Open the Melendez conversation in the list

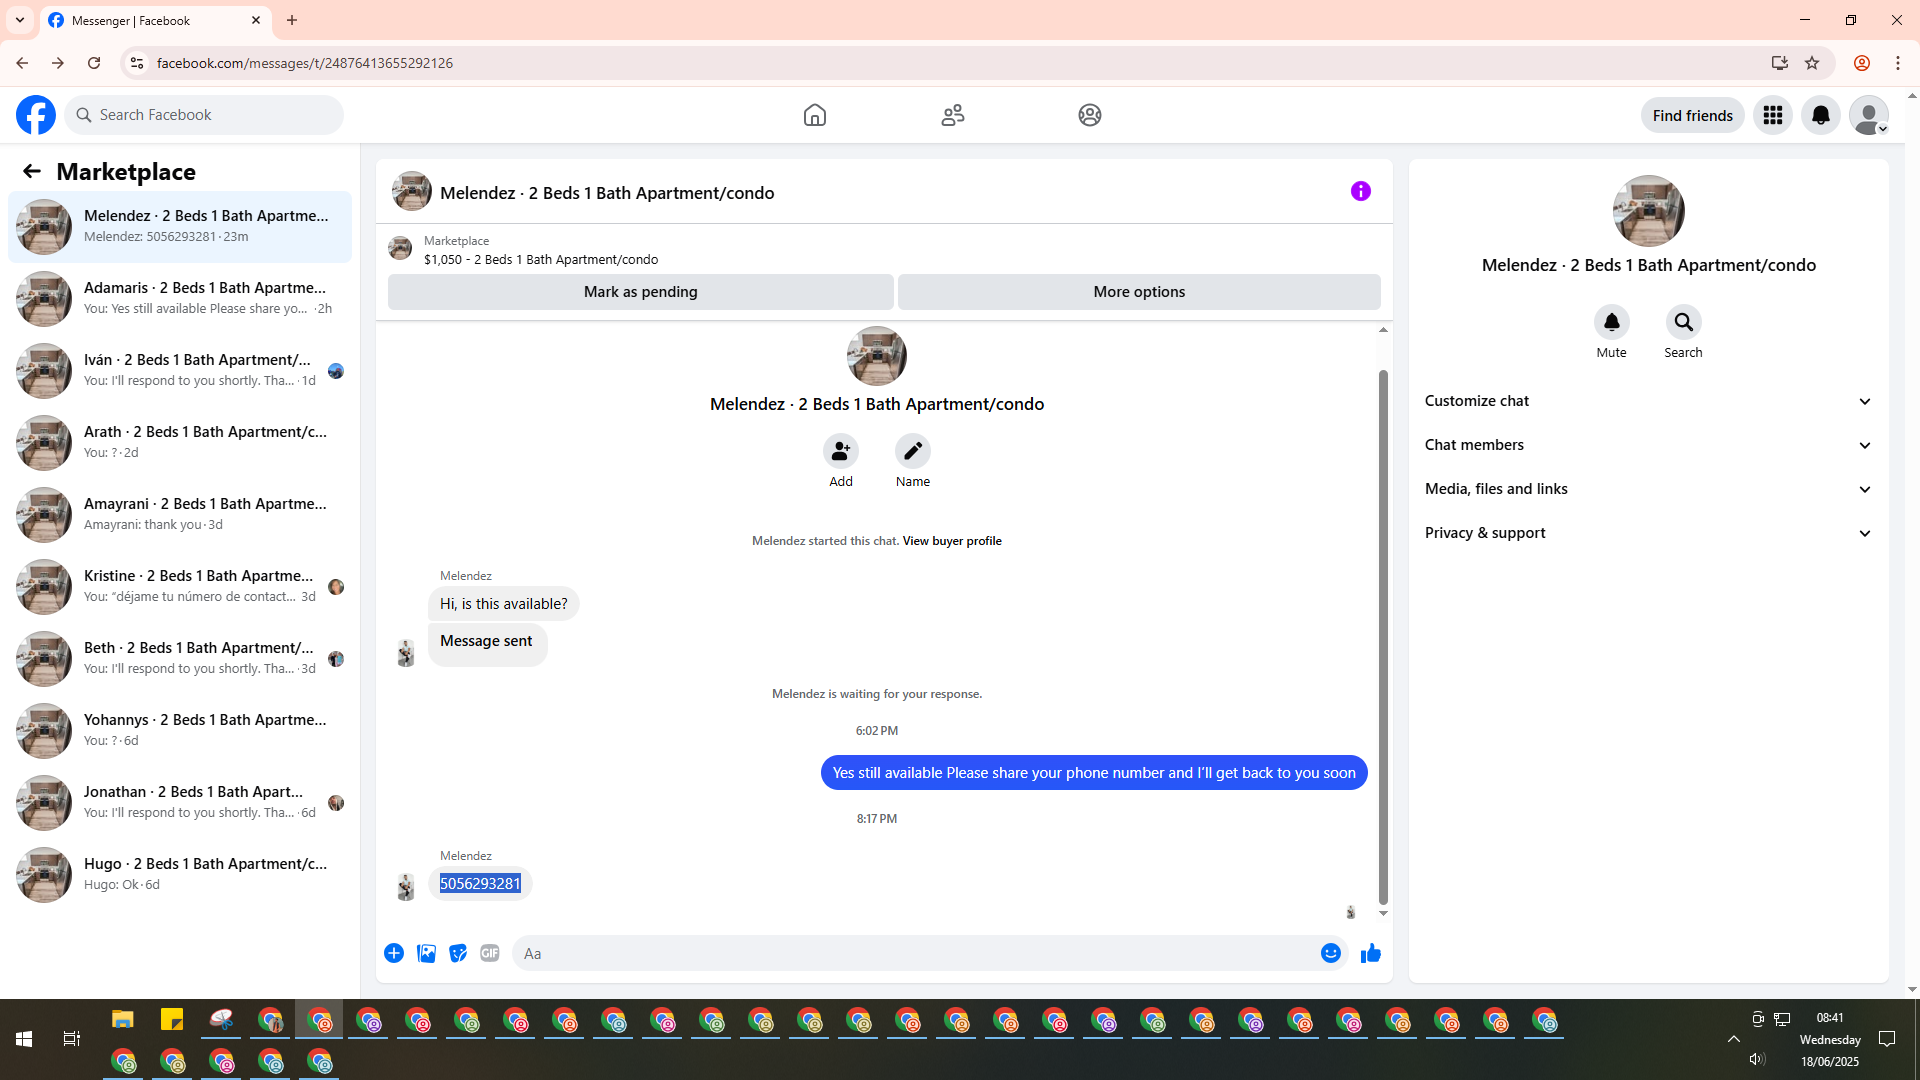[180, 227]
